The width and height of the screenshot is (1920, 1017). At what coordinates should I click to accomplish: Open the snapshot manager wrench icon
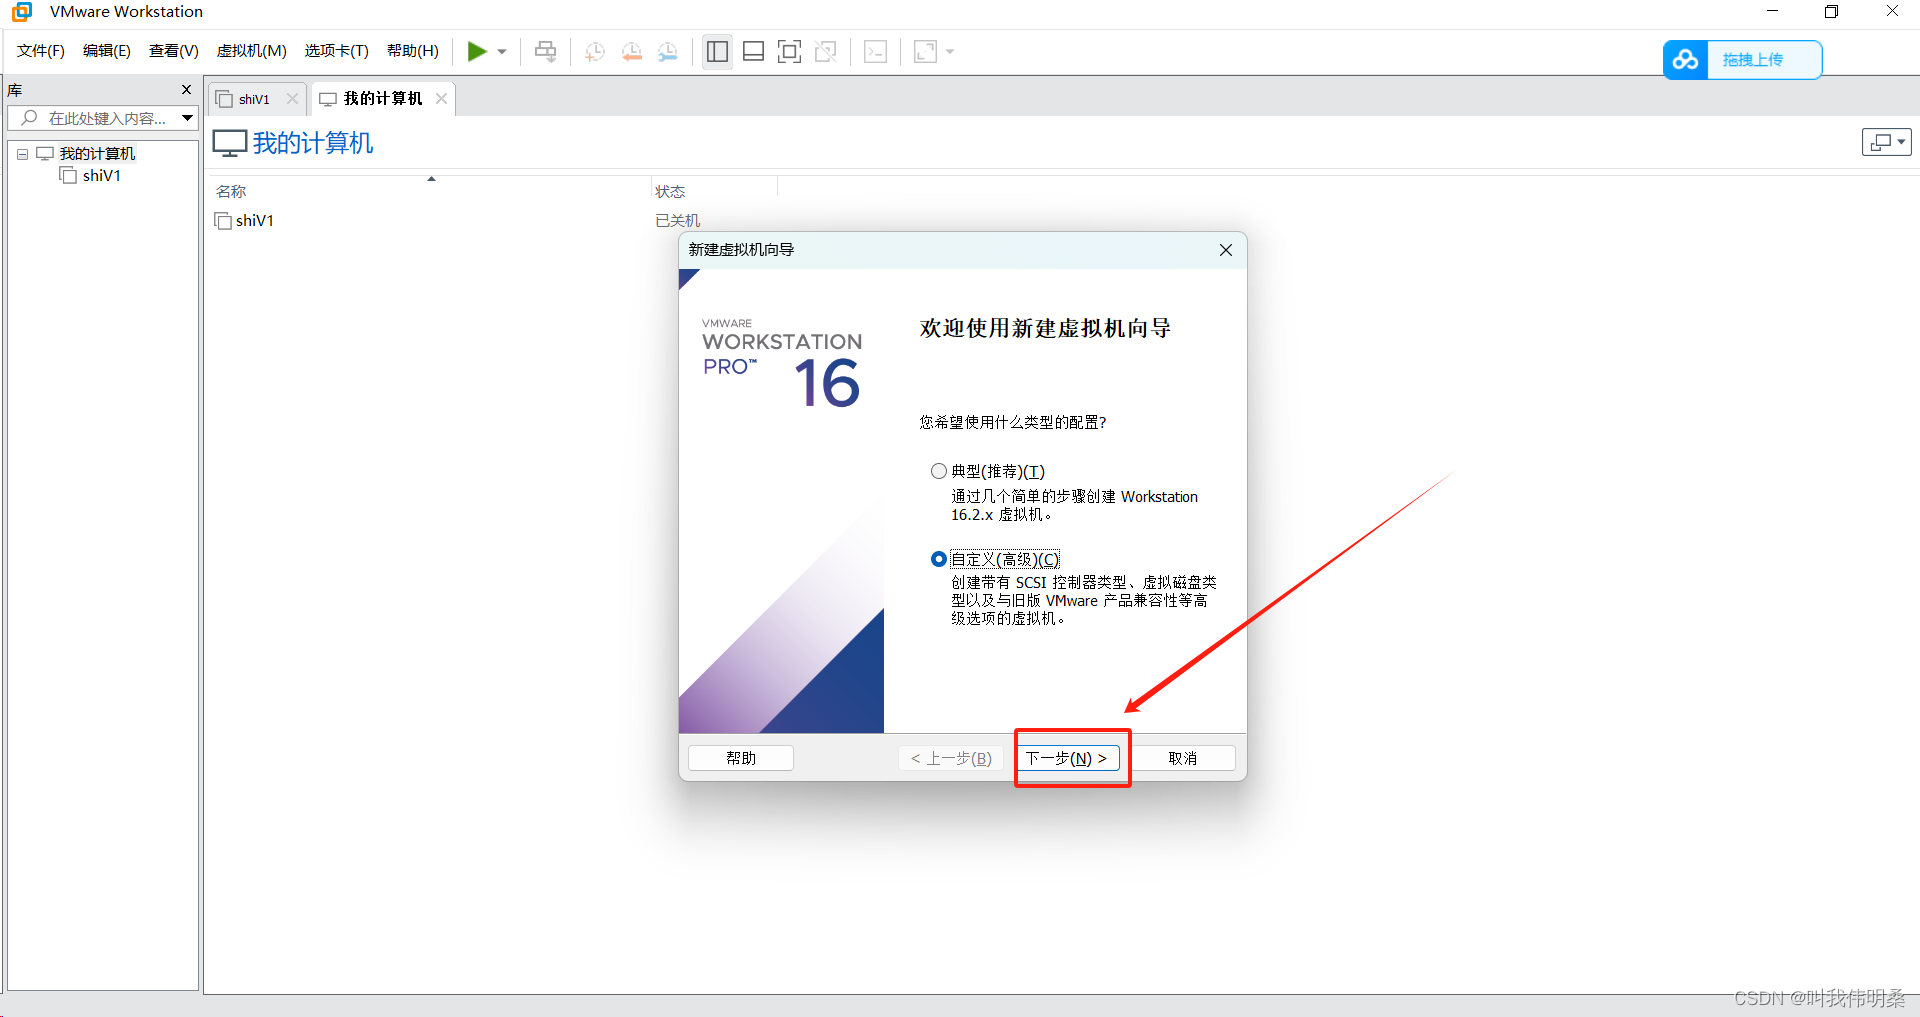(668, 51)
